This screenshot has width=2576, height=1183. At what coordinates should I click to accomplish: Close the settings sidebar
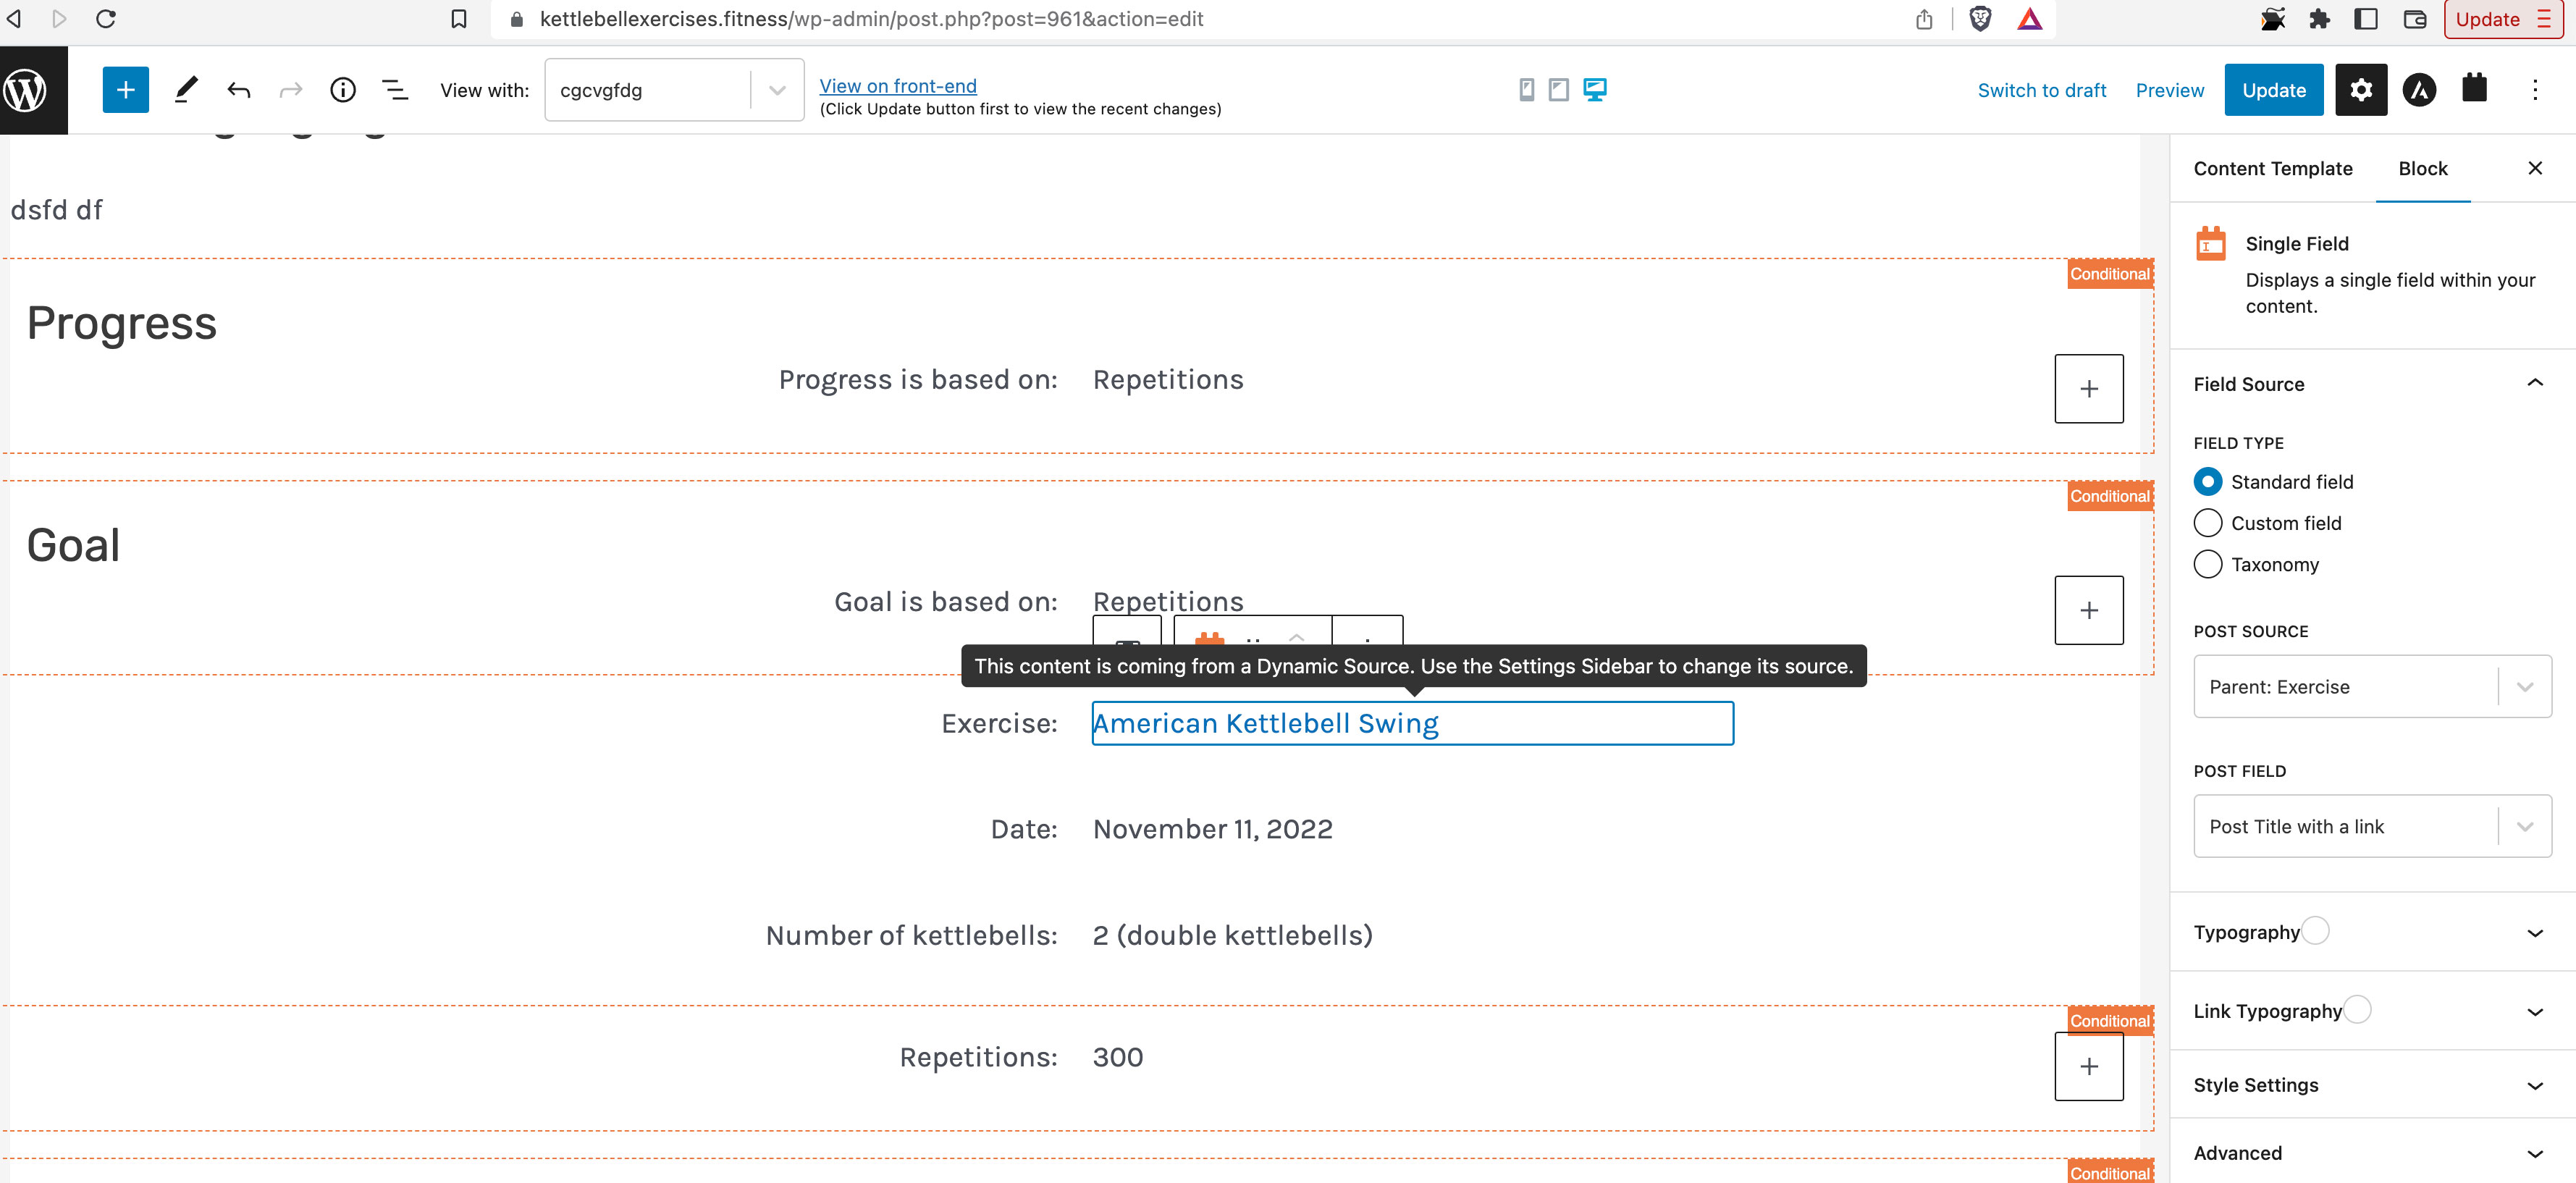click(2535, 168)
